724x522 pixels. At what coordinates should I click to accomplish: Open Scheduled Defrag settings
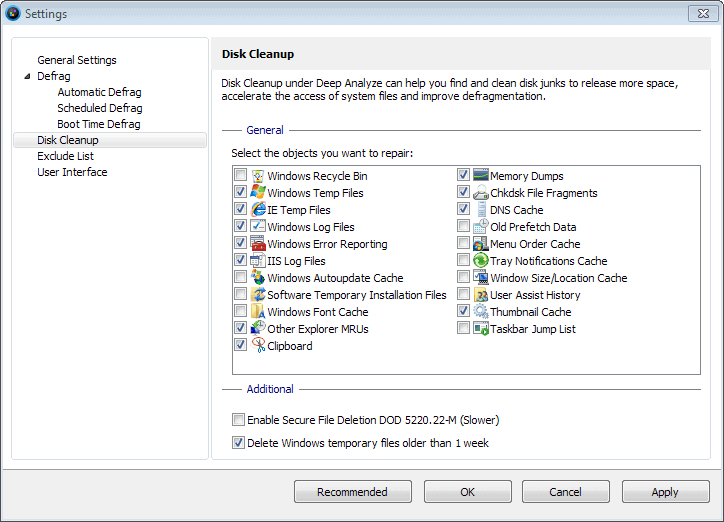coord(100,108)
